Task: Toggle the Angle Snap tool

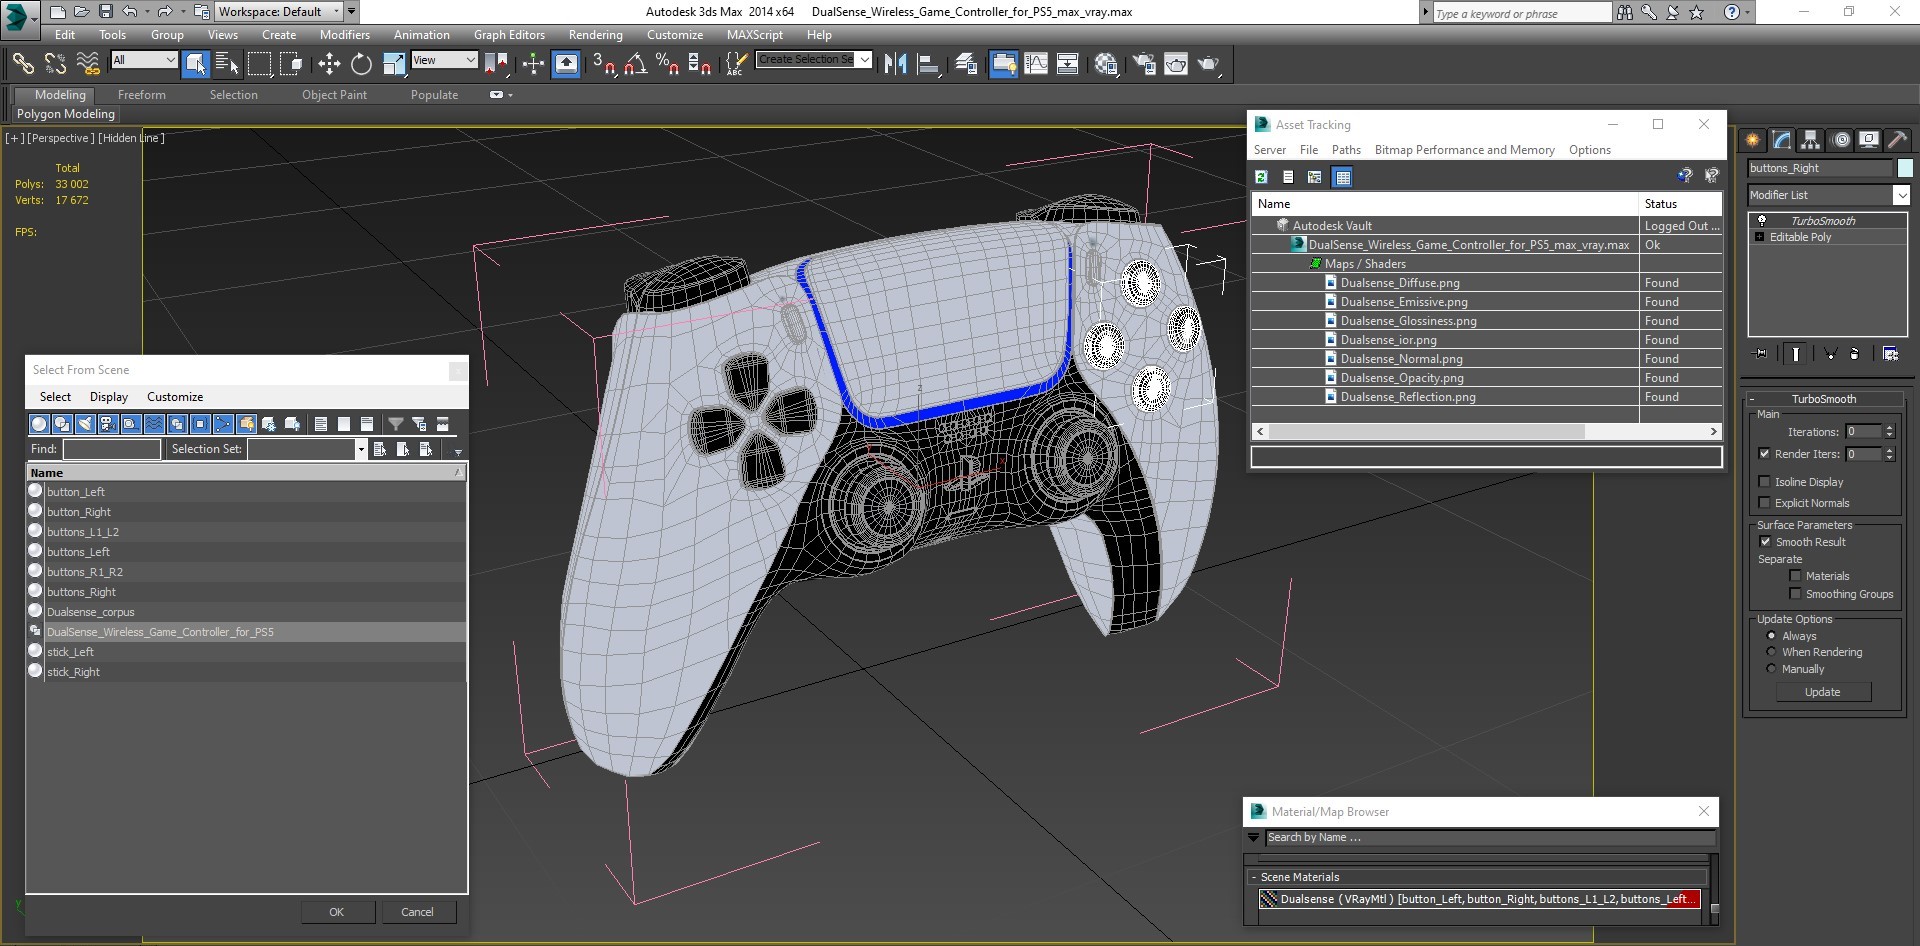Action: tap(635, 64)
